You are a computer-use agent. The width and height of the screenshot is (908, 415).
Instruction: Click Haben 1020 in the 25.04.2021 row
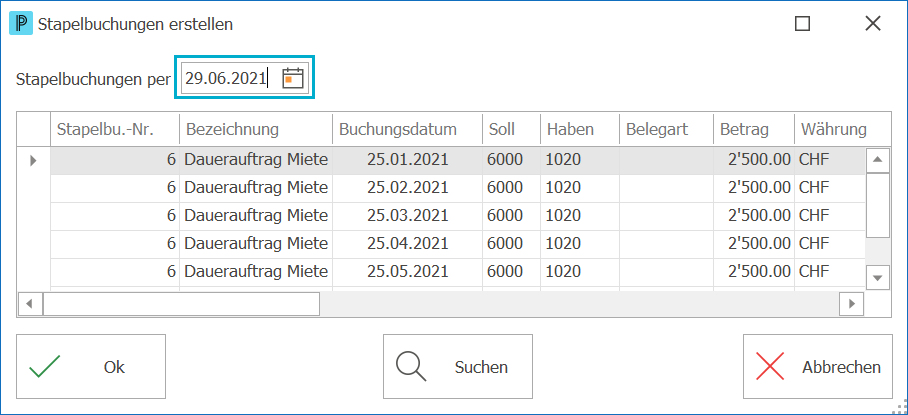pyautogui.click(x=580, y=243)
